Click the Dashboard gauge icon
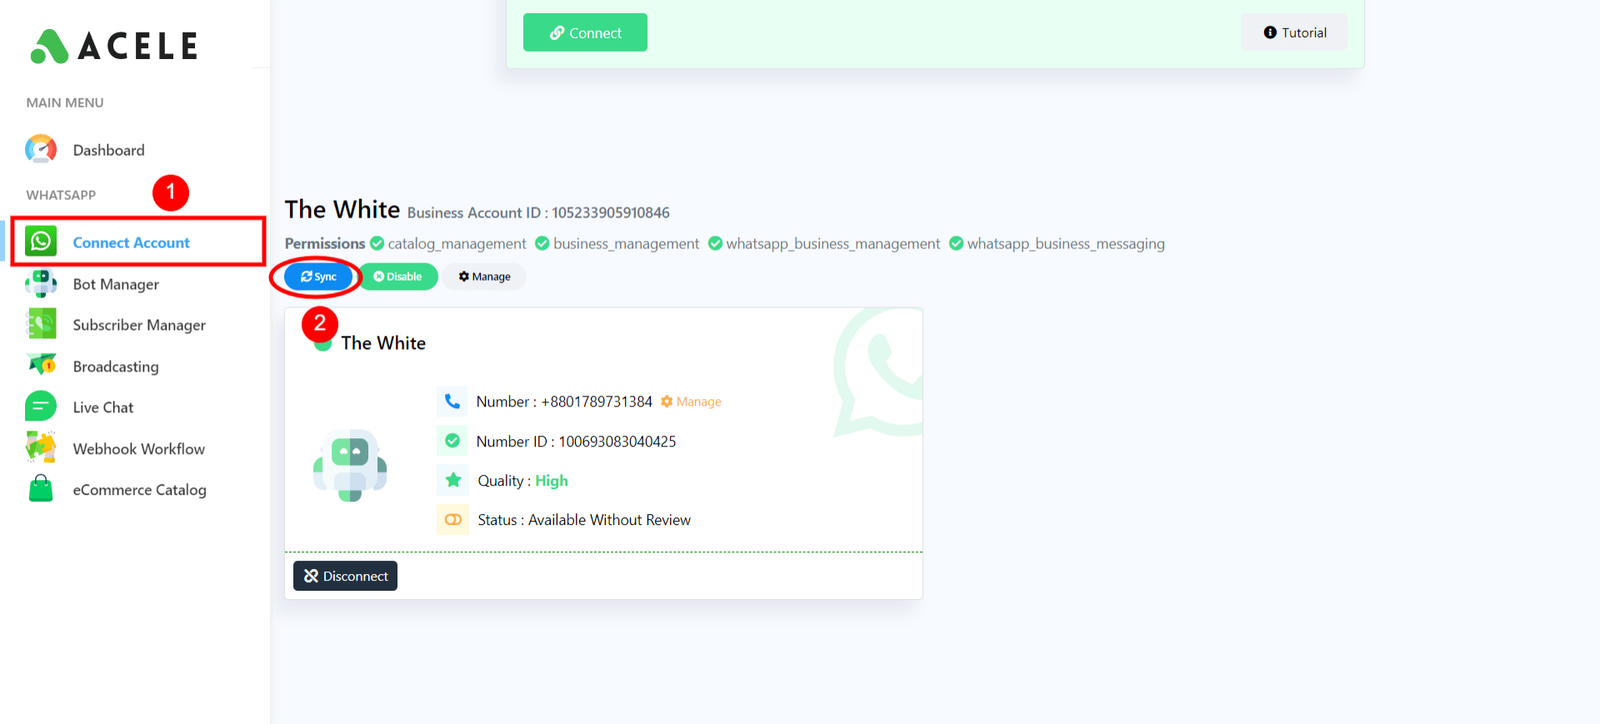This screenshot has height=724, width=1600. tap(41, 150)
